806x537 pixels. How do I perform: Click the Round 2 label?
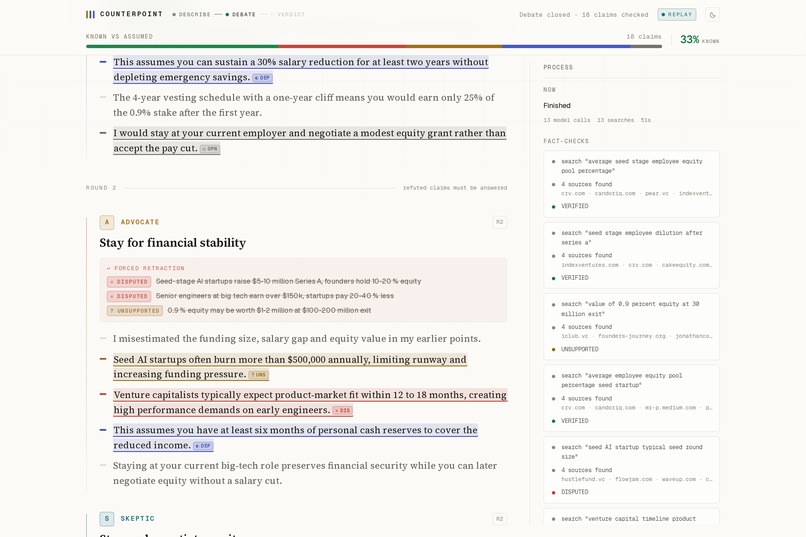pos(101,188)
